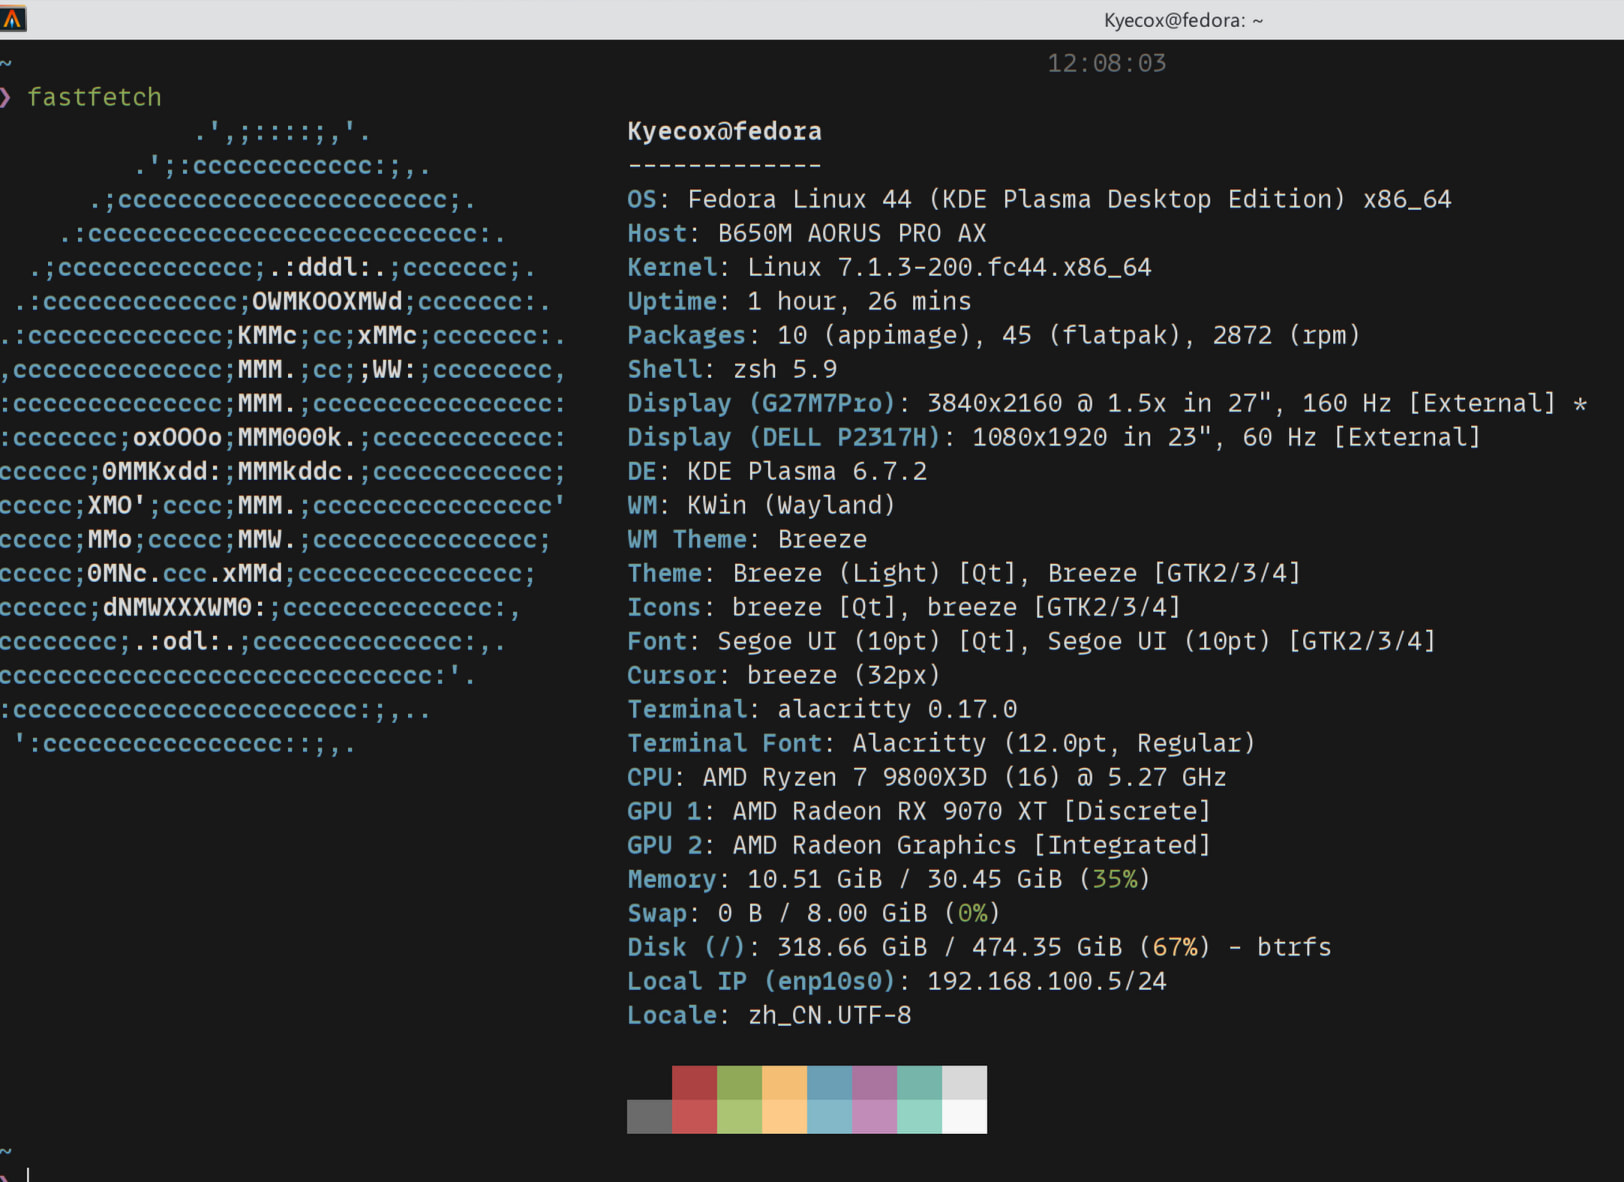This screenshot has height=1182, width=1624.
Task: Click the GPU 1 line 'Radeon RX 9070 XT'
Action: pos(919,811)
